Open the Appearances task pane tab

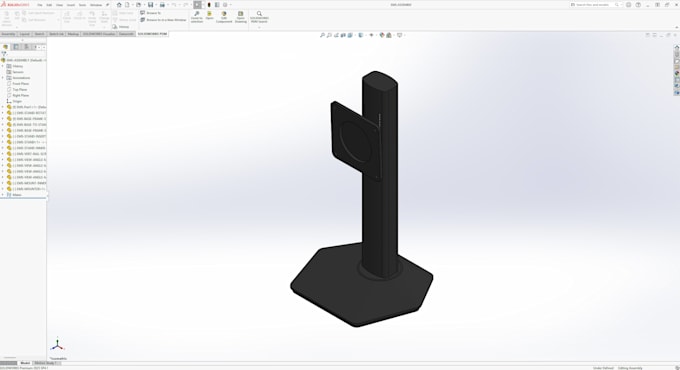pyautogui.click(x=677, y=74)
